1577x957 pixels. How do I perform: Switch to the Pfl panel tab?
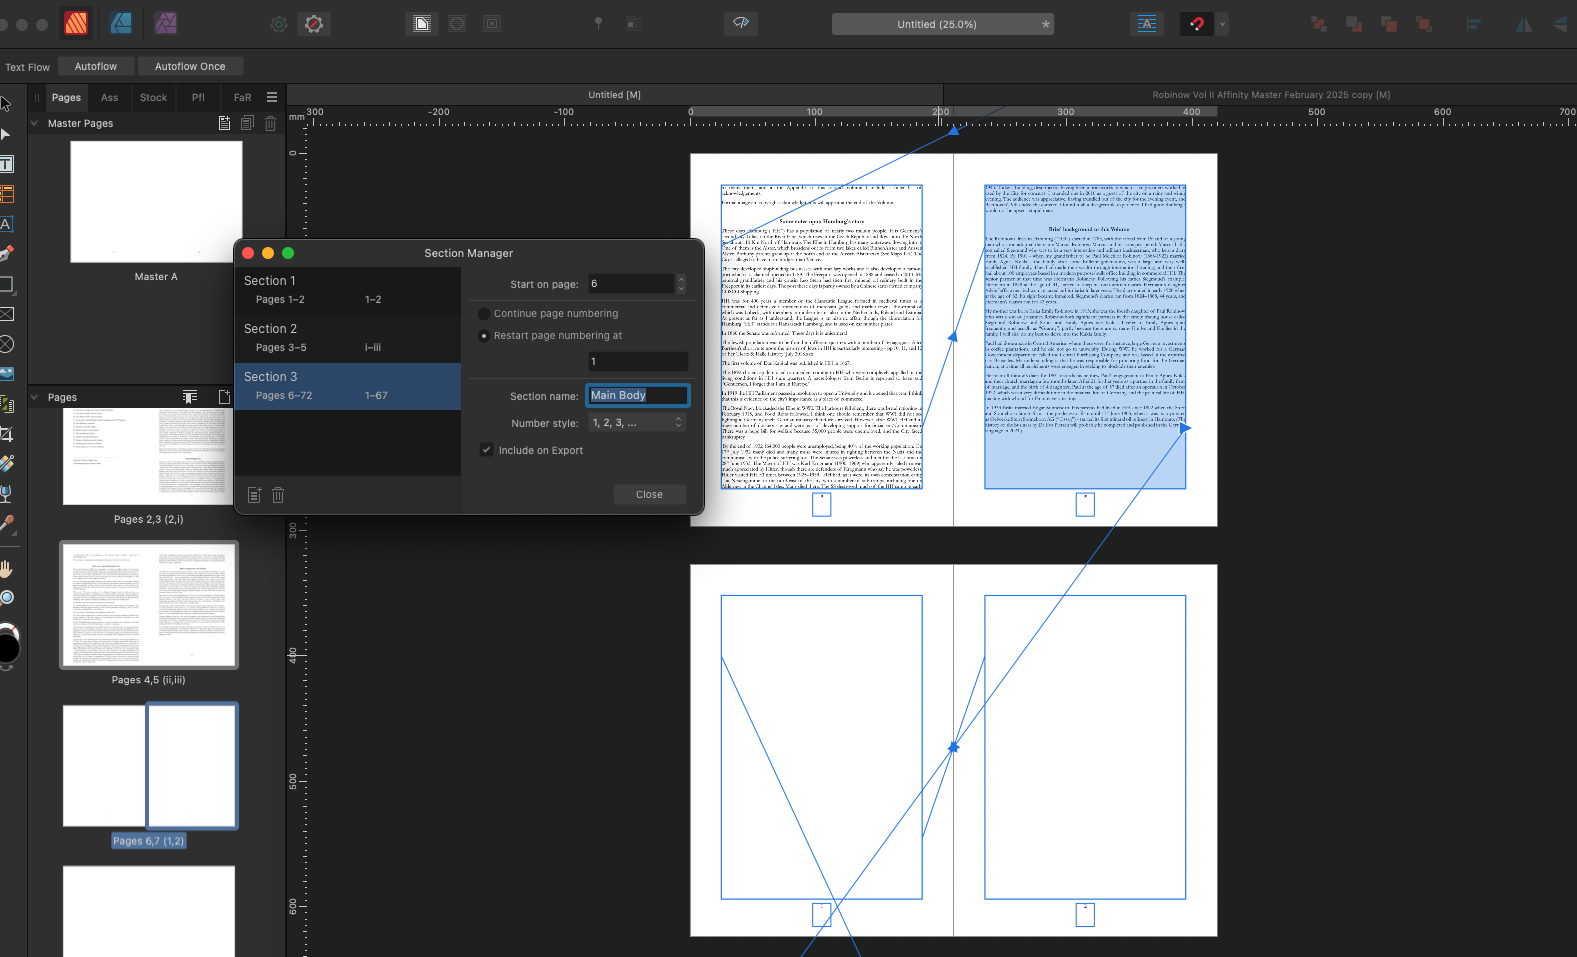[x=198, y=97]
